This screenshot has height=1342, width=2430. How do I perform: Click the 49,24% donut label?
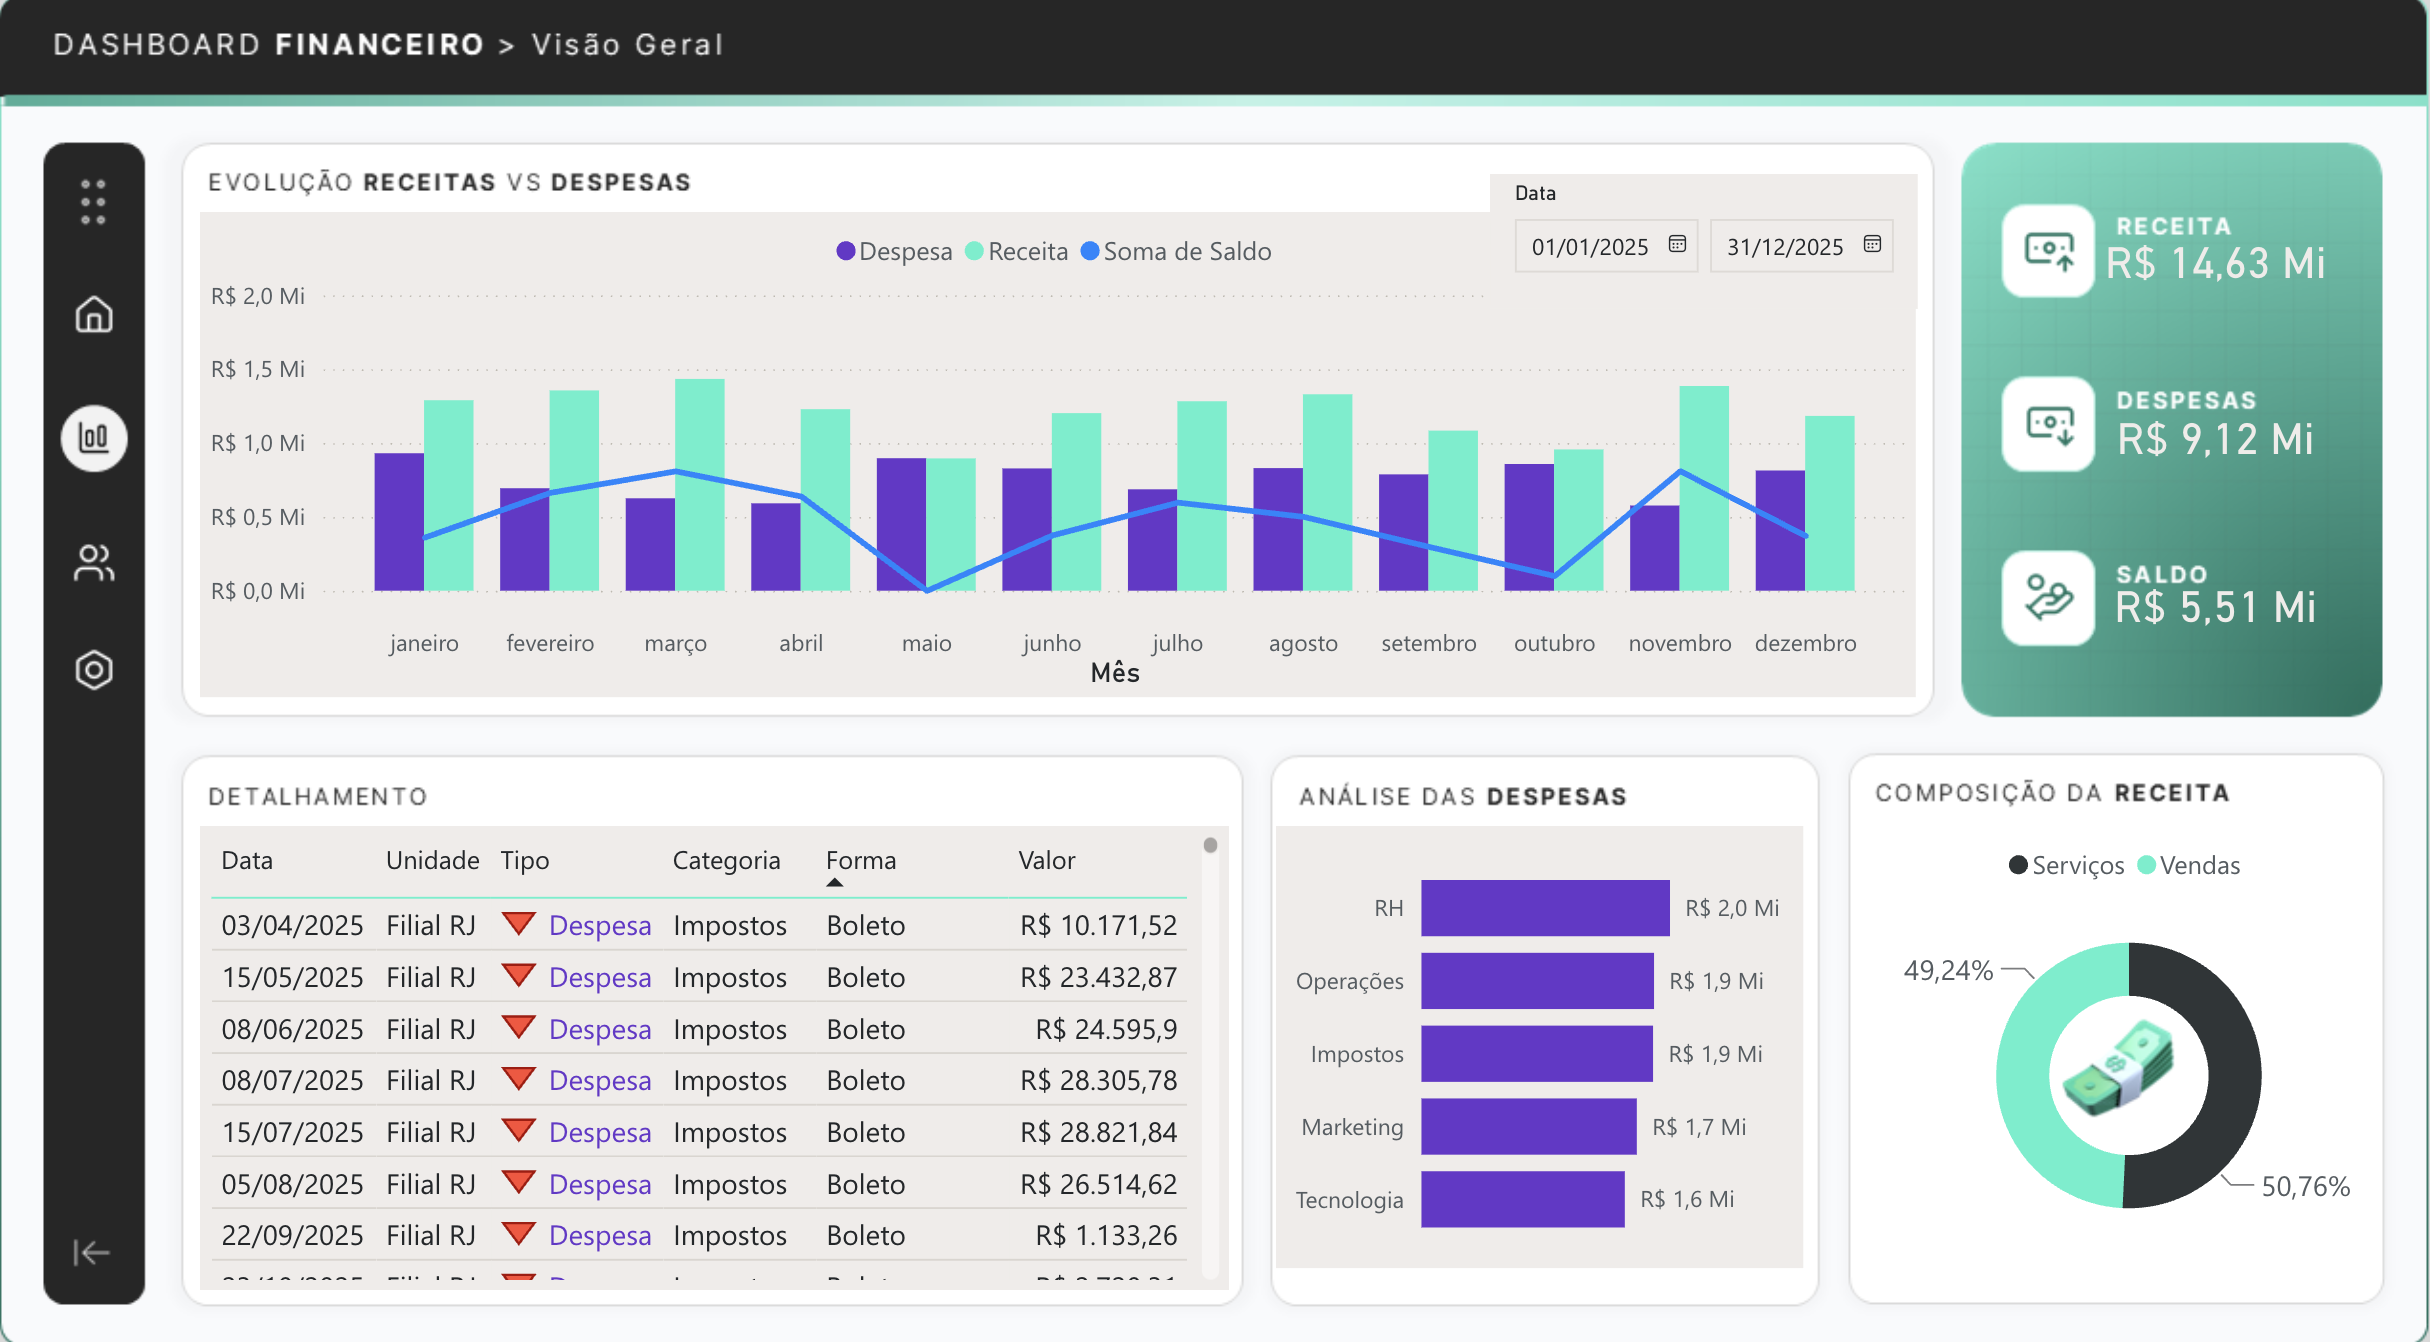pyautogui.click(x=1948, y=970)
